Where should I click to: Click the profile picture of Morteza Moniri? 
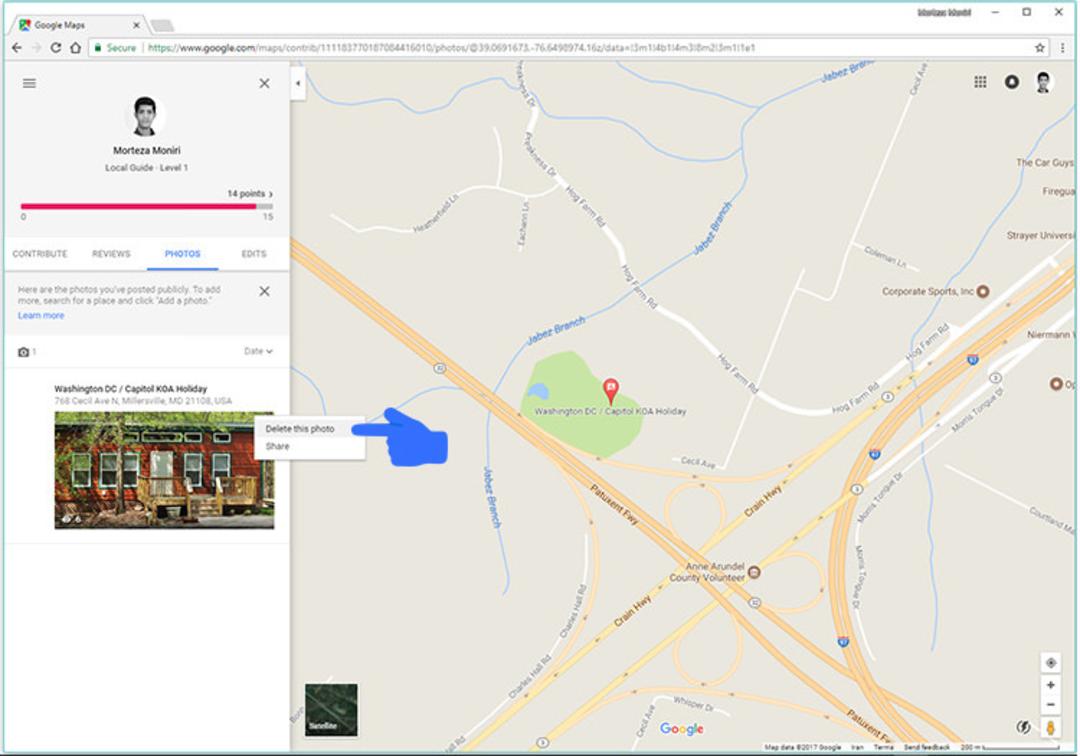tap(145, 116)
